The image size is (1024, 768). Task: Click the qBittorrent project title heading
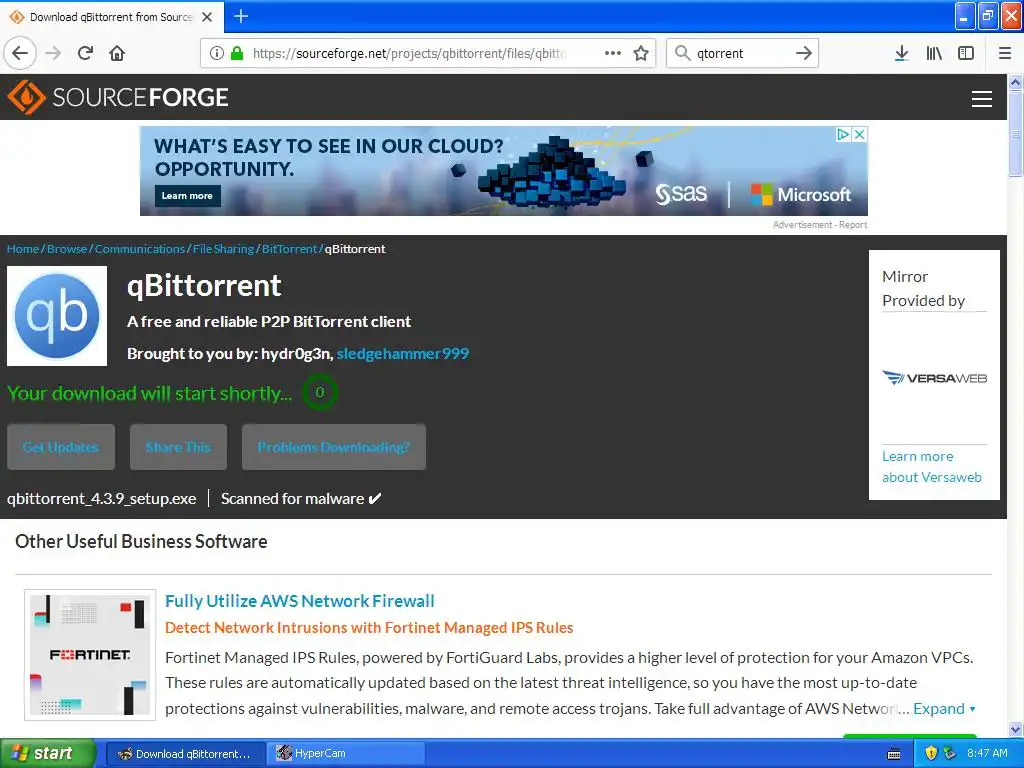point(204,286)
